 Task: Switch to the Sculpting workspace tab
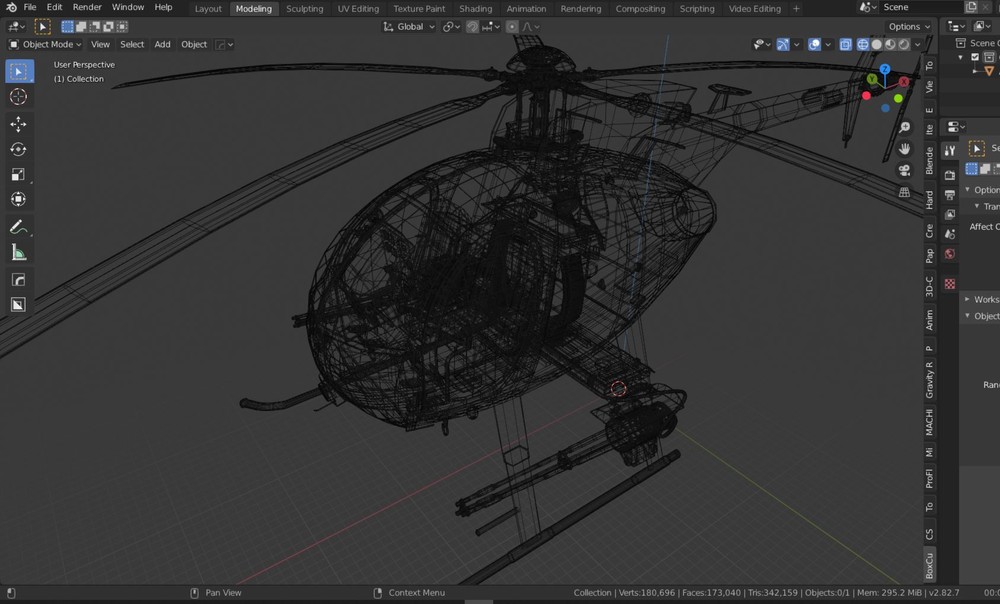[304, 9]
